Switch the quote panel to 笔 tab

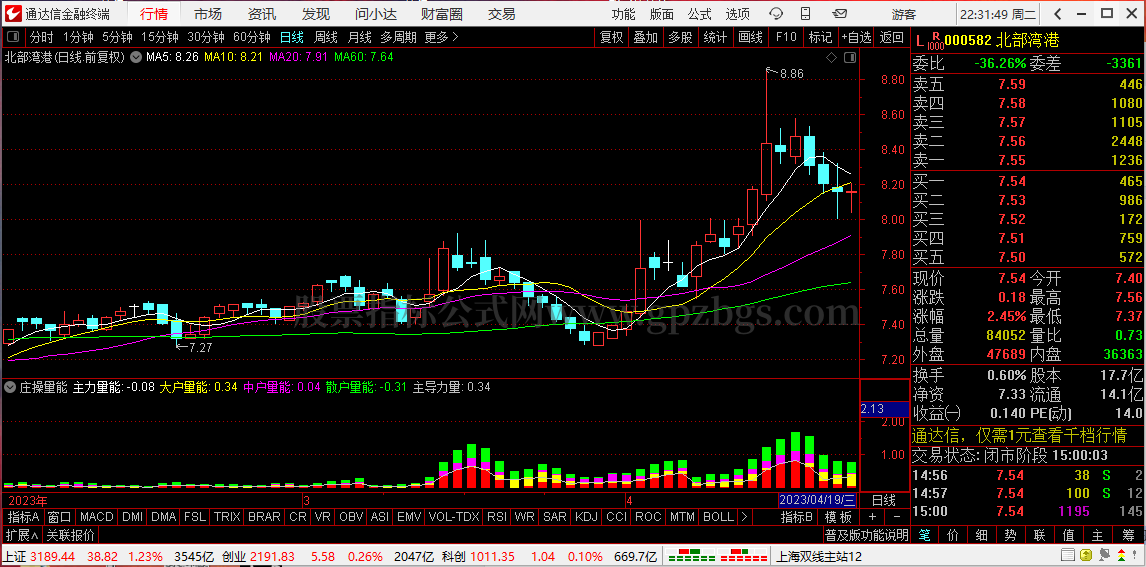[x=923, y=535]
